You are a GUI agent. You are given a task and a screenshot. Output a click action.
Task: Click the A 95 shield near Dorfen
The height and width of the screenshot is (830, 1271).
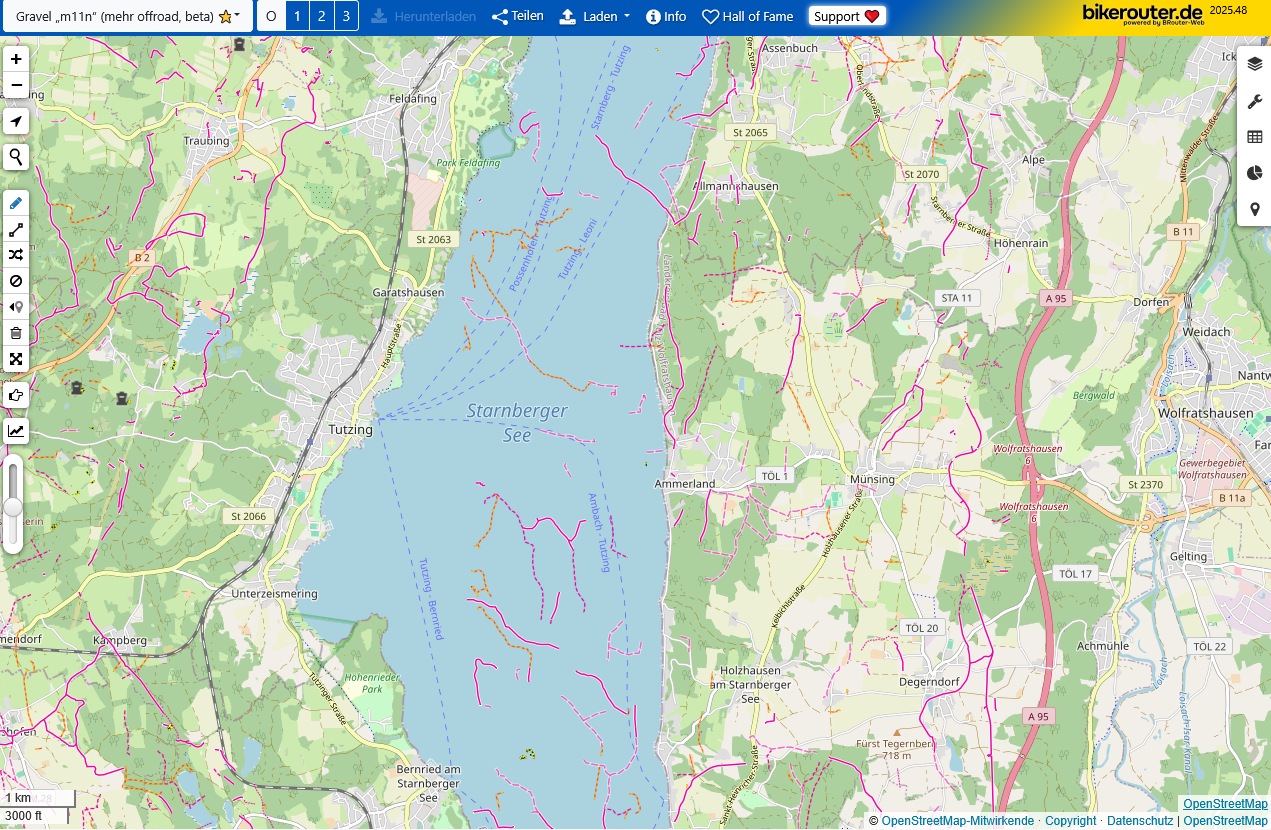[x=1056, y=298]
